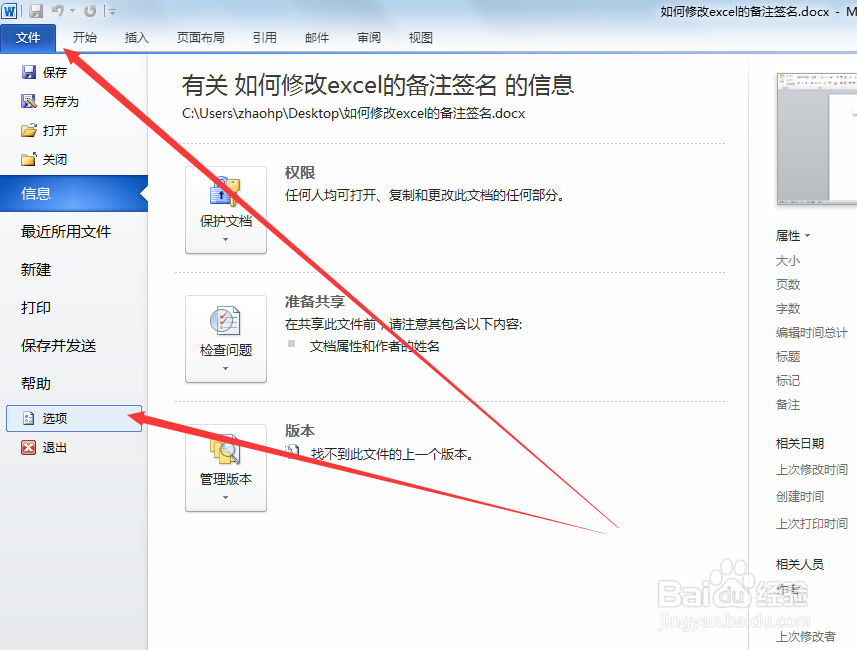Click the 关闭 folder icon in sidebar
Screen dimensions: 857x650
coord(28,159)
